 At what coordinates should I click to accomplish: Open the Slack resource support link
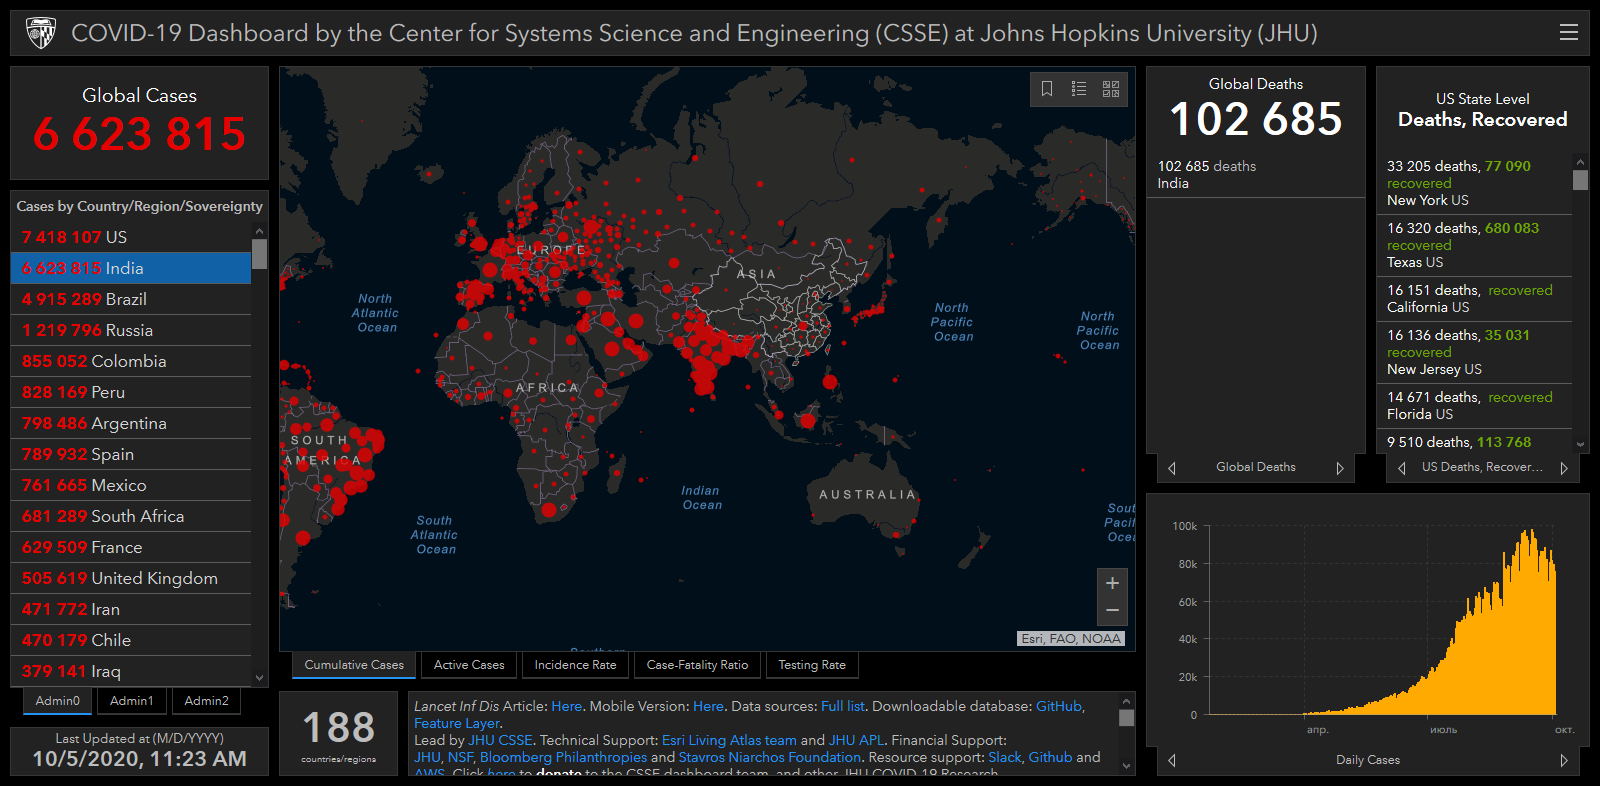point(1005,757)
